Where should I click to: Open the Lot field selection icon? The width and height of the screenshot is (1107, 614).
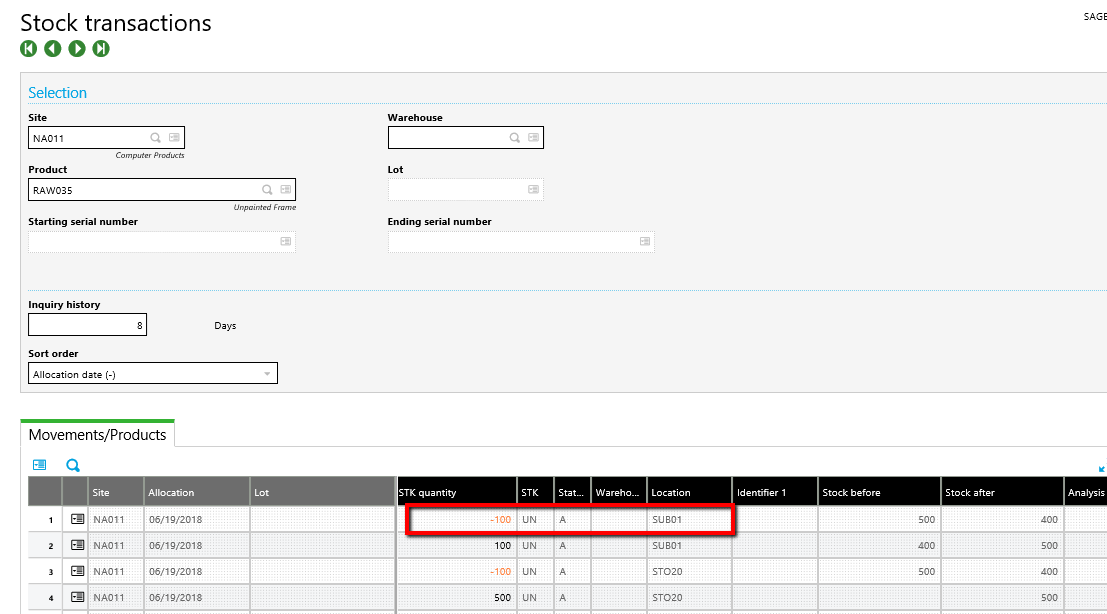coord(534,190)
